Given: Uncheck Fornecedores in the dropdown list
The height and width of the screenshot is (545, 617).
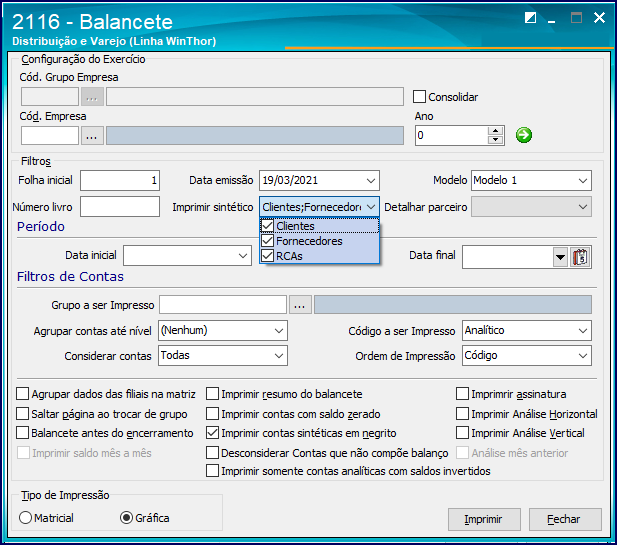Looking at the screenshot, I should point(268,241).
